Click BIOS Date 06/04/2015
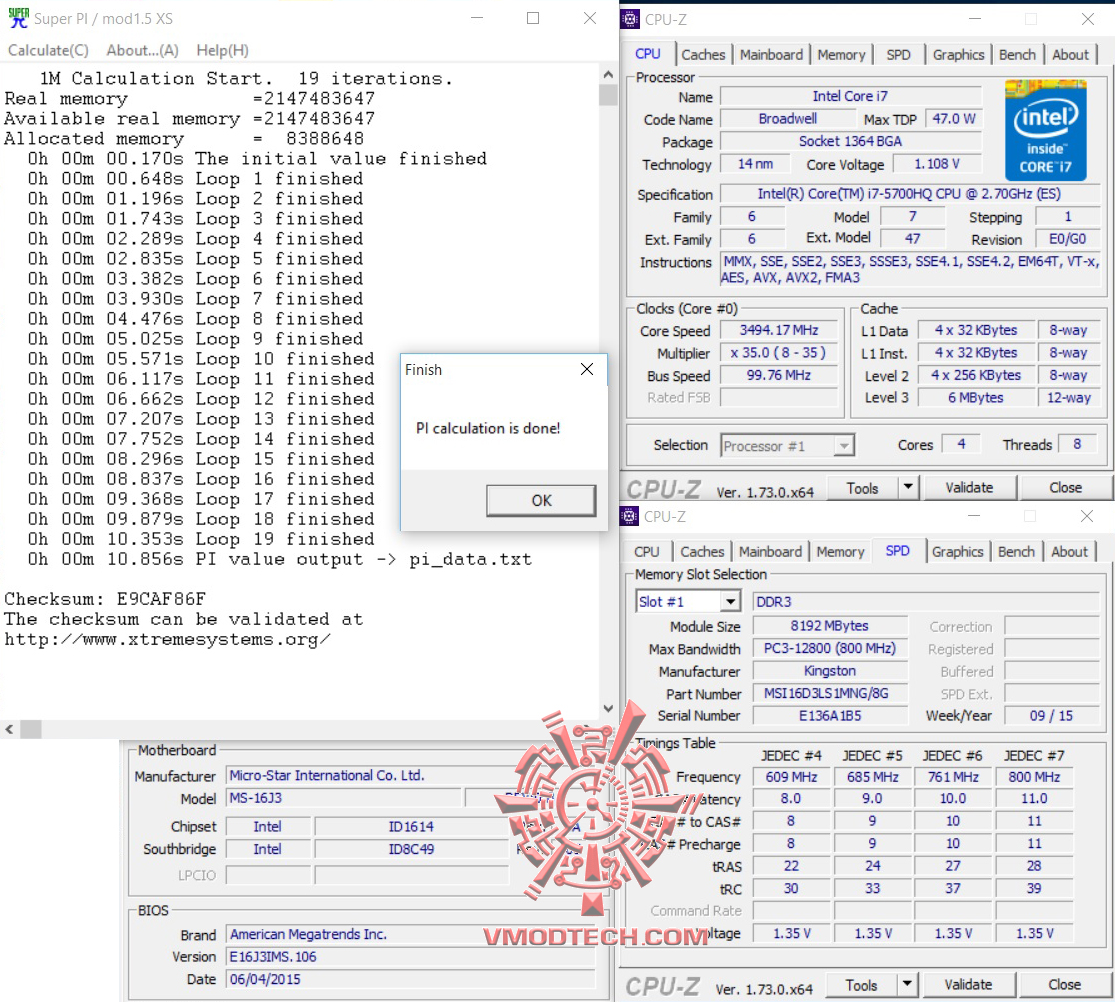1115x1002 pixels. [x=410, y=980]
